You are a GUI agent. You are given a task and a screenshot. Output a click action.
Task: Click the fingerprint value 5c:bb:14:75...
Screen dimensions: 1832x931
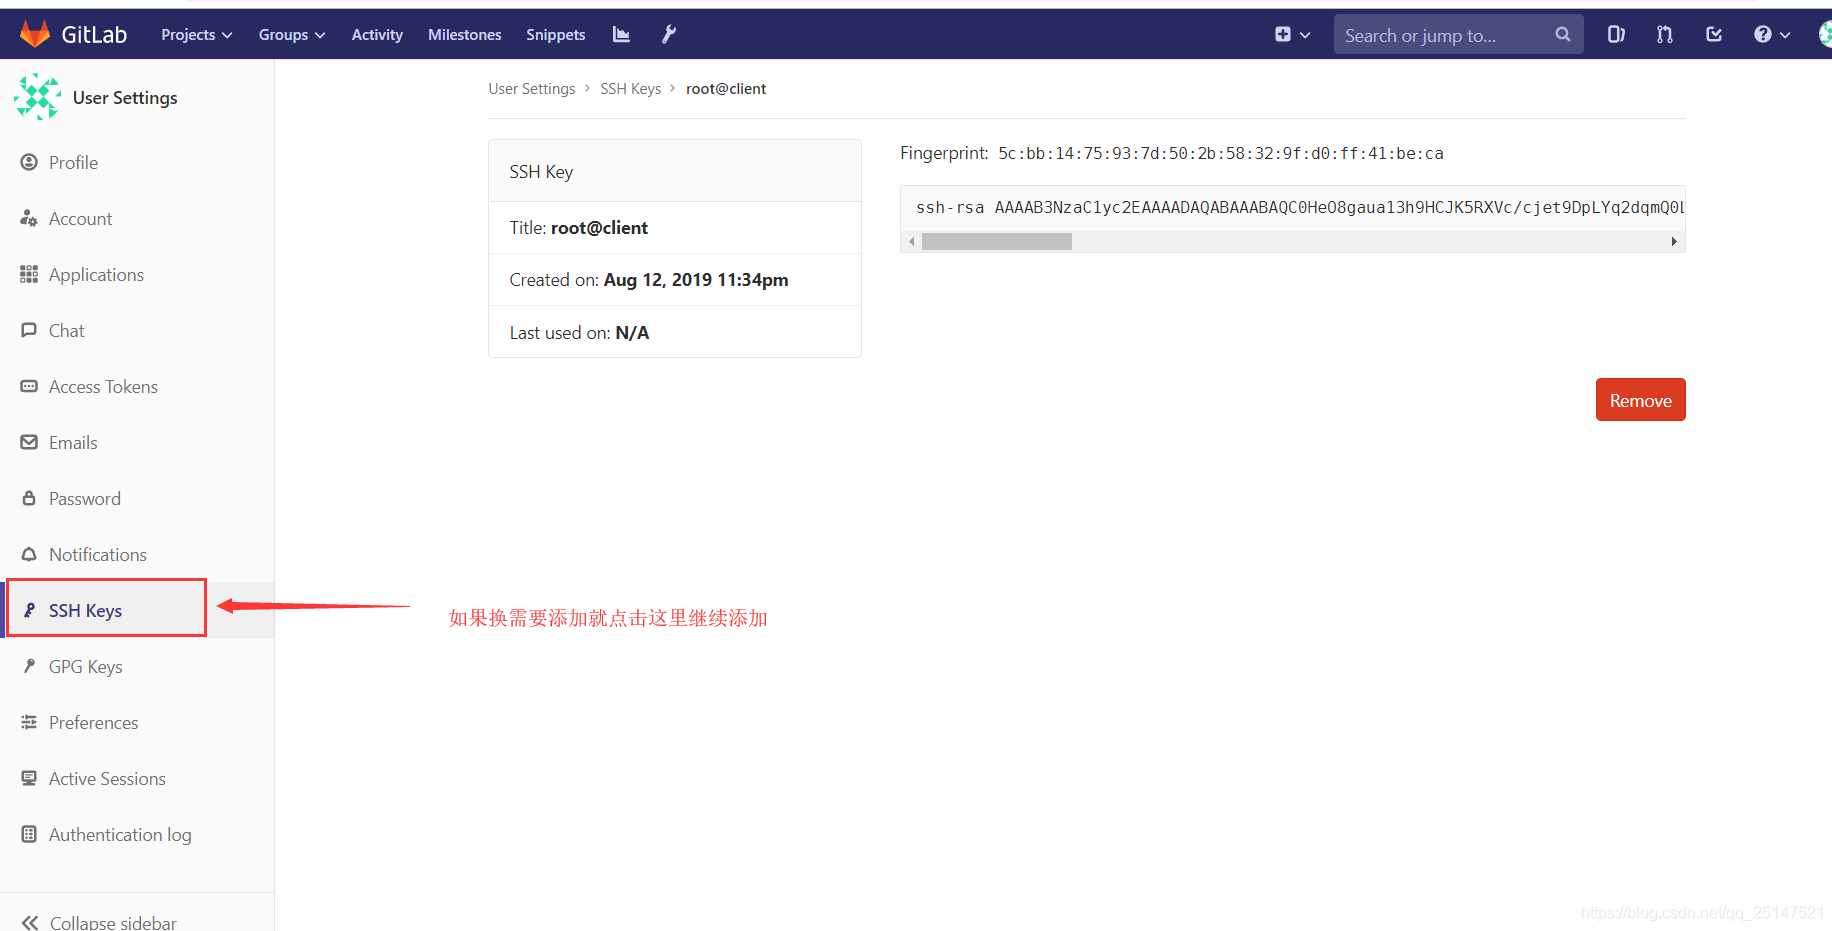(1221, 153)
